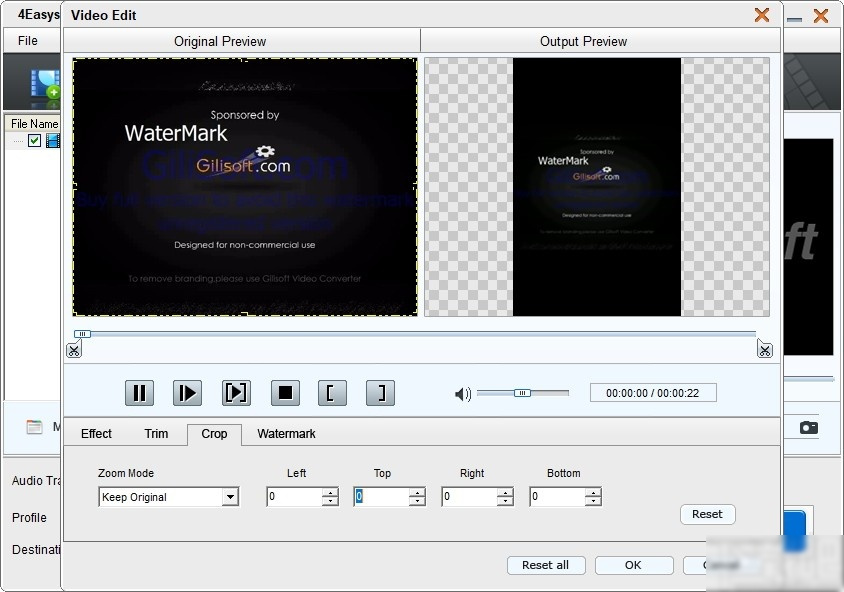Click the Top crop value field
Viewport: 844px width, 592px height.
pos(381,497)
